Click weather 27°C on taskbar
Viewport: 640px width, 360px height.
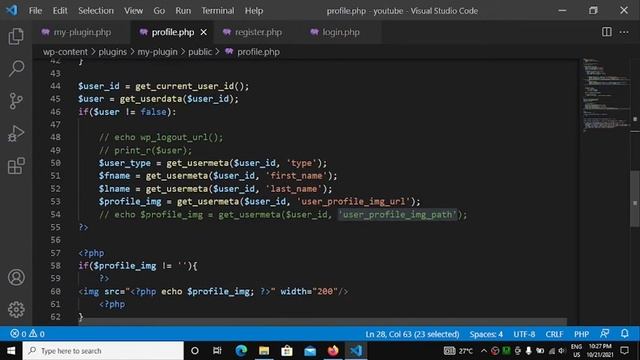[x=458, y=351]
